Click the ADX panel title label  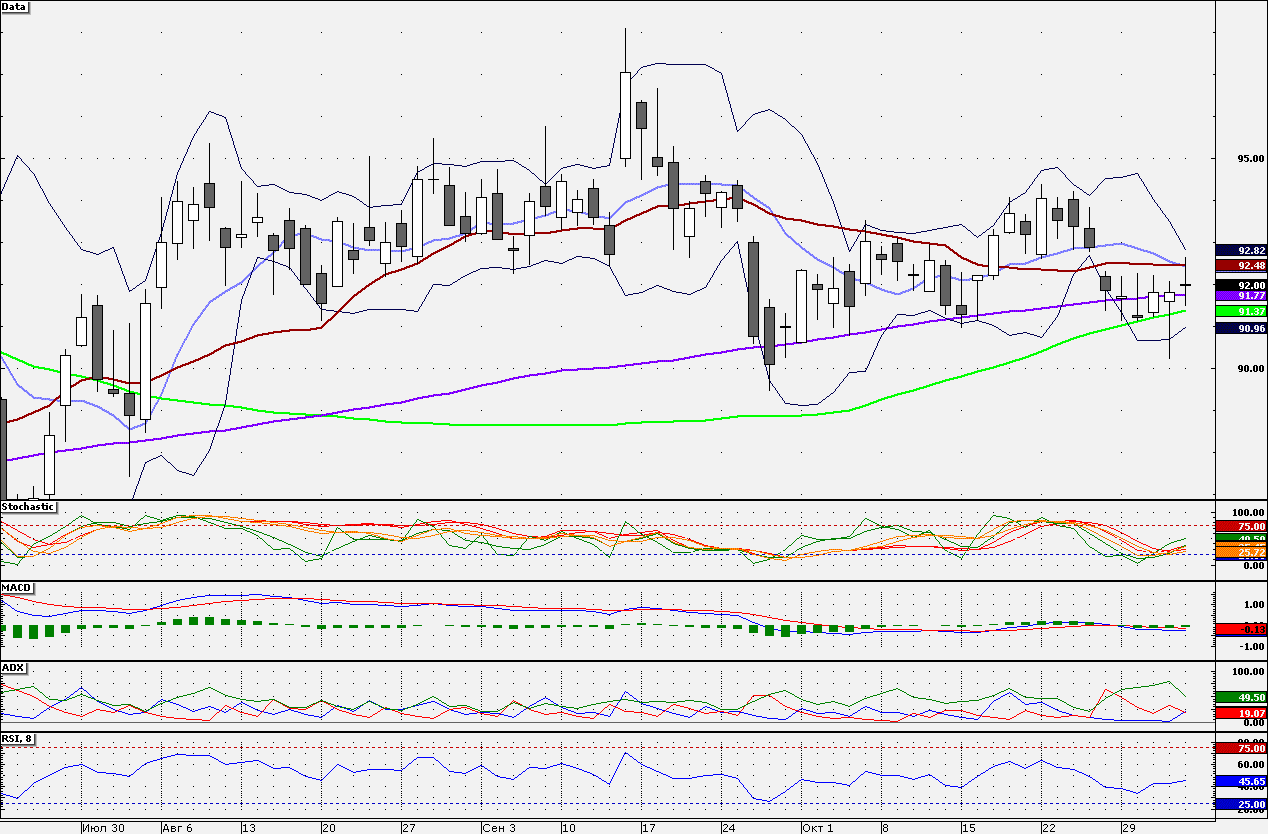[14, 667]
